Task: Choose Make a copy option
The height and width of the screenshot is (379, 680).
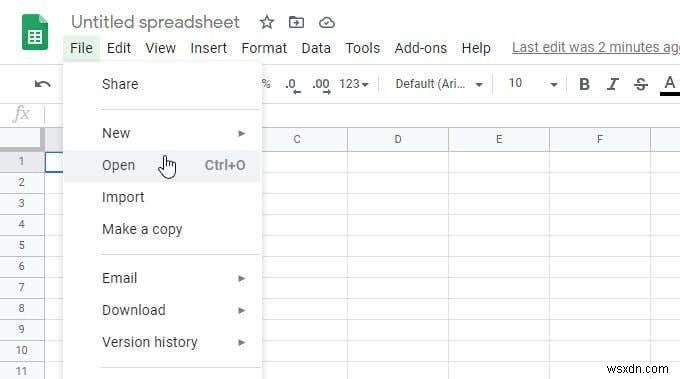Action: [163, 229]
